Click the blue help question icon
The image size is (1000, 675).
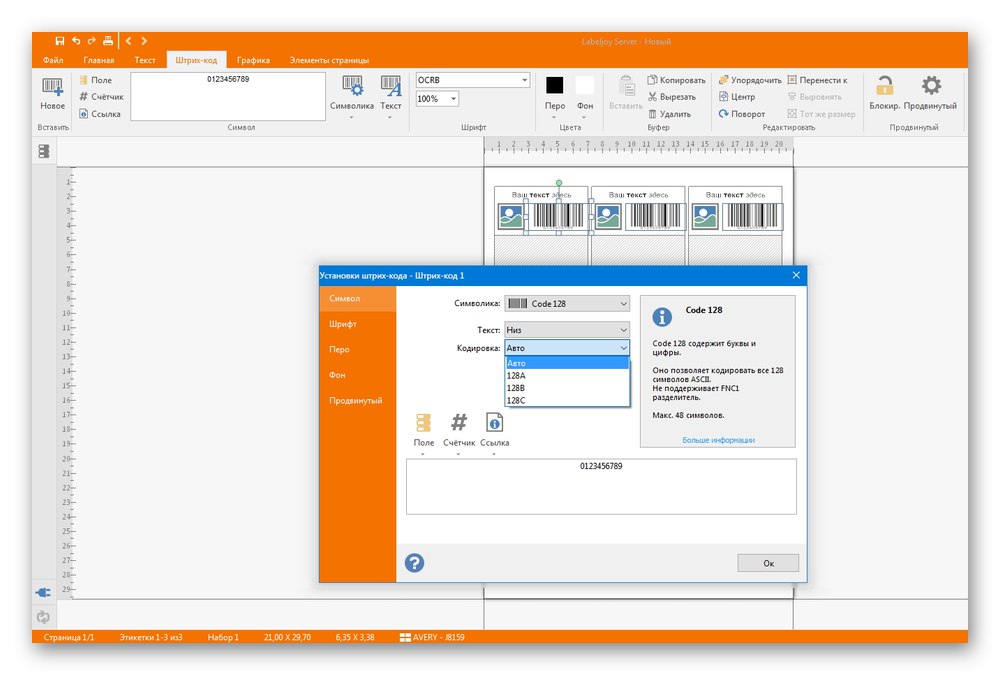coord(414,563)
